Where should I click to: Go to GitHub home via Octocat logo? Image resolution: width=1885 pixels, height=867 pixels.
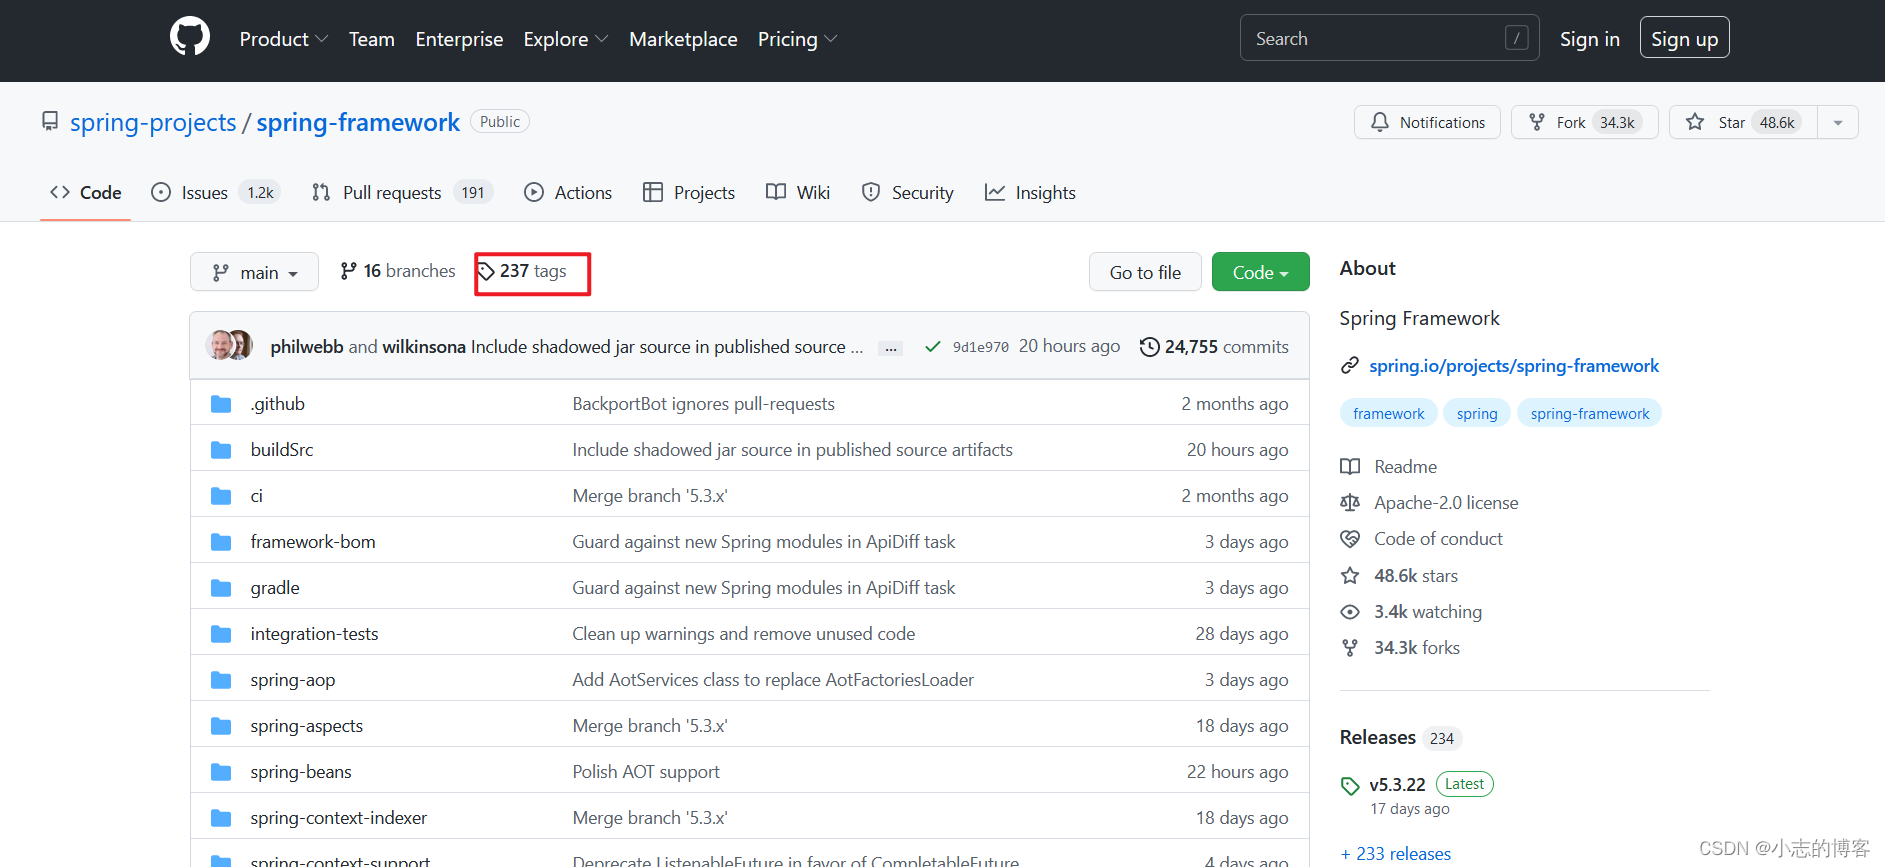coord(190,37)
